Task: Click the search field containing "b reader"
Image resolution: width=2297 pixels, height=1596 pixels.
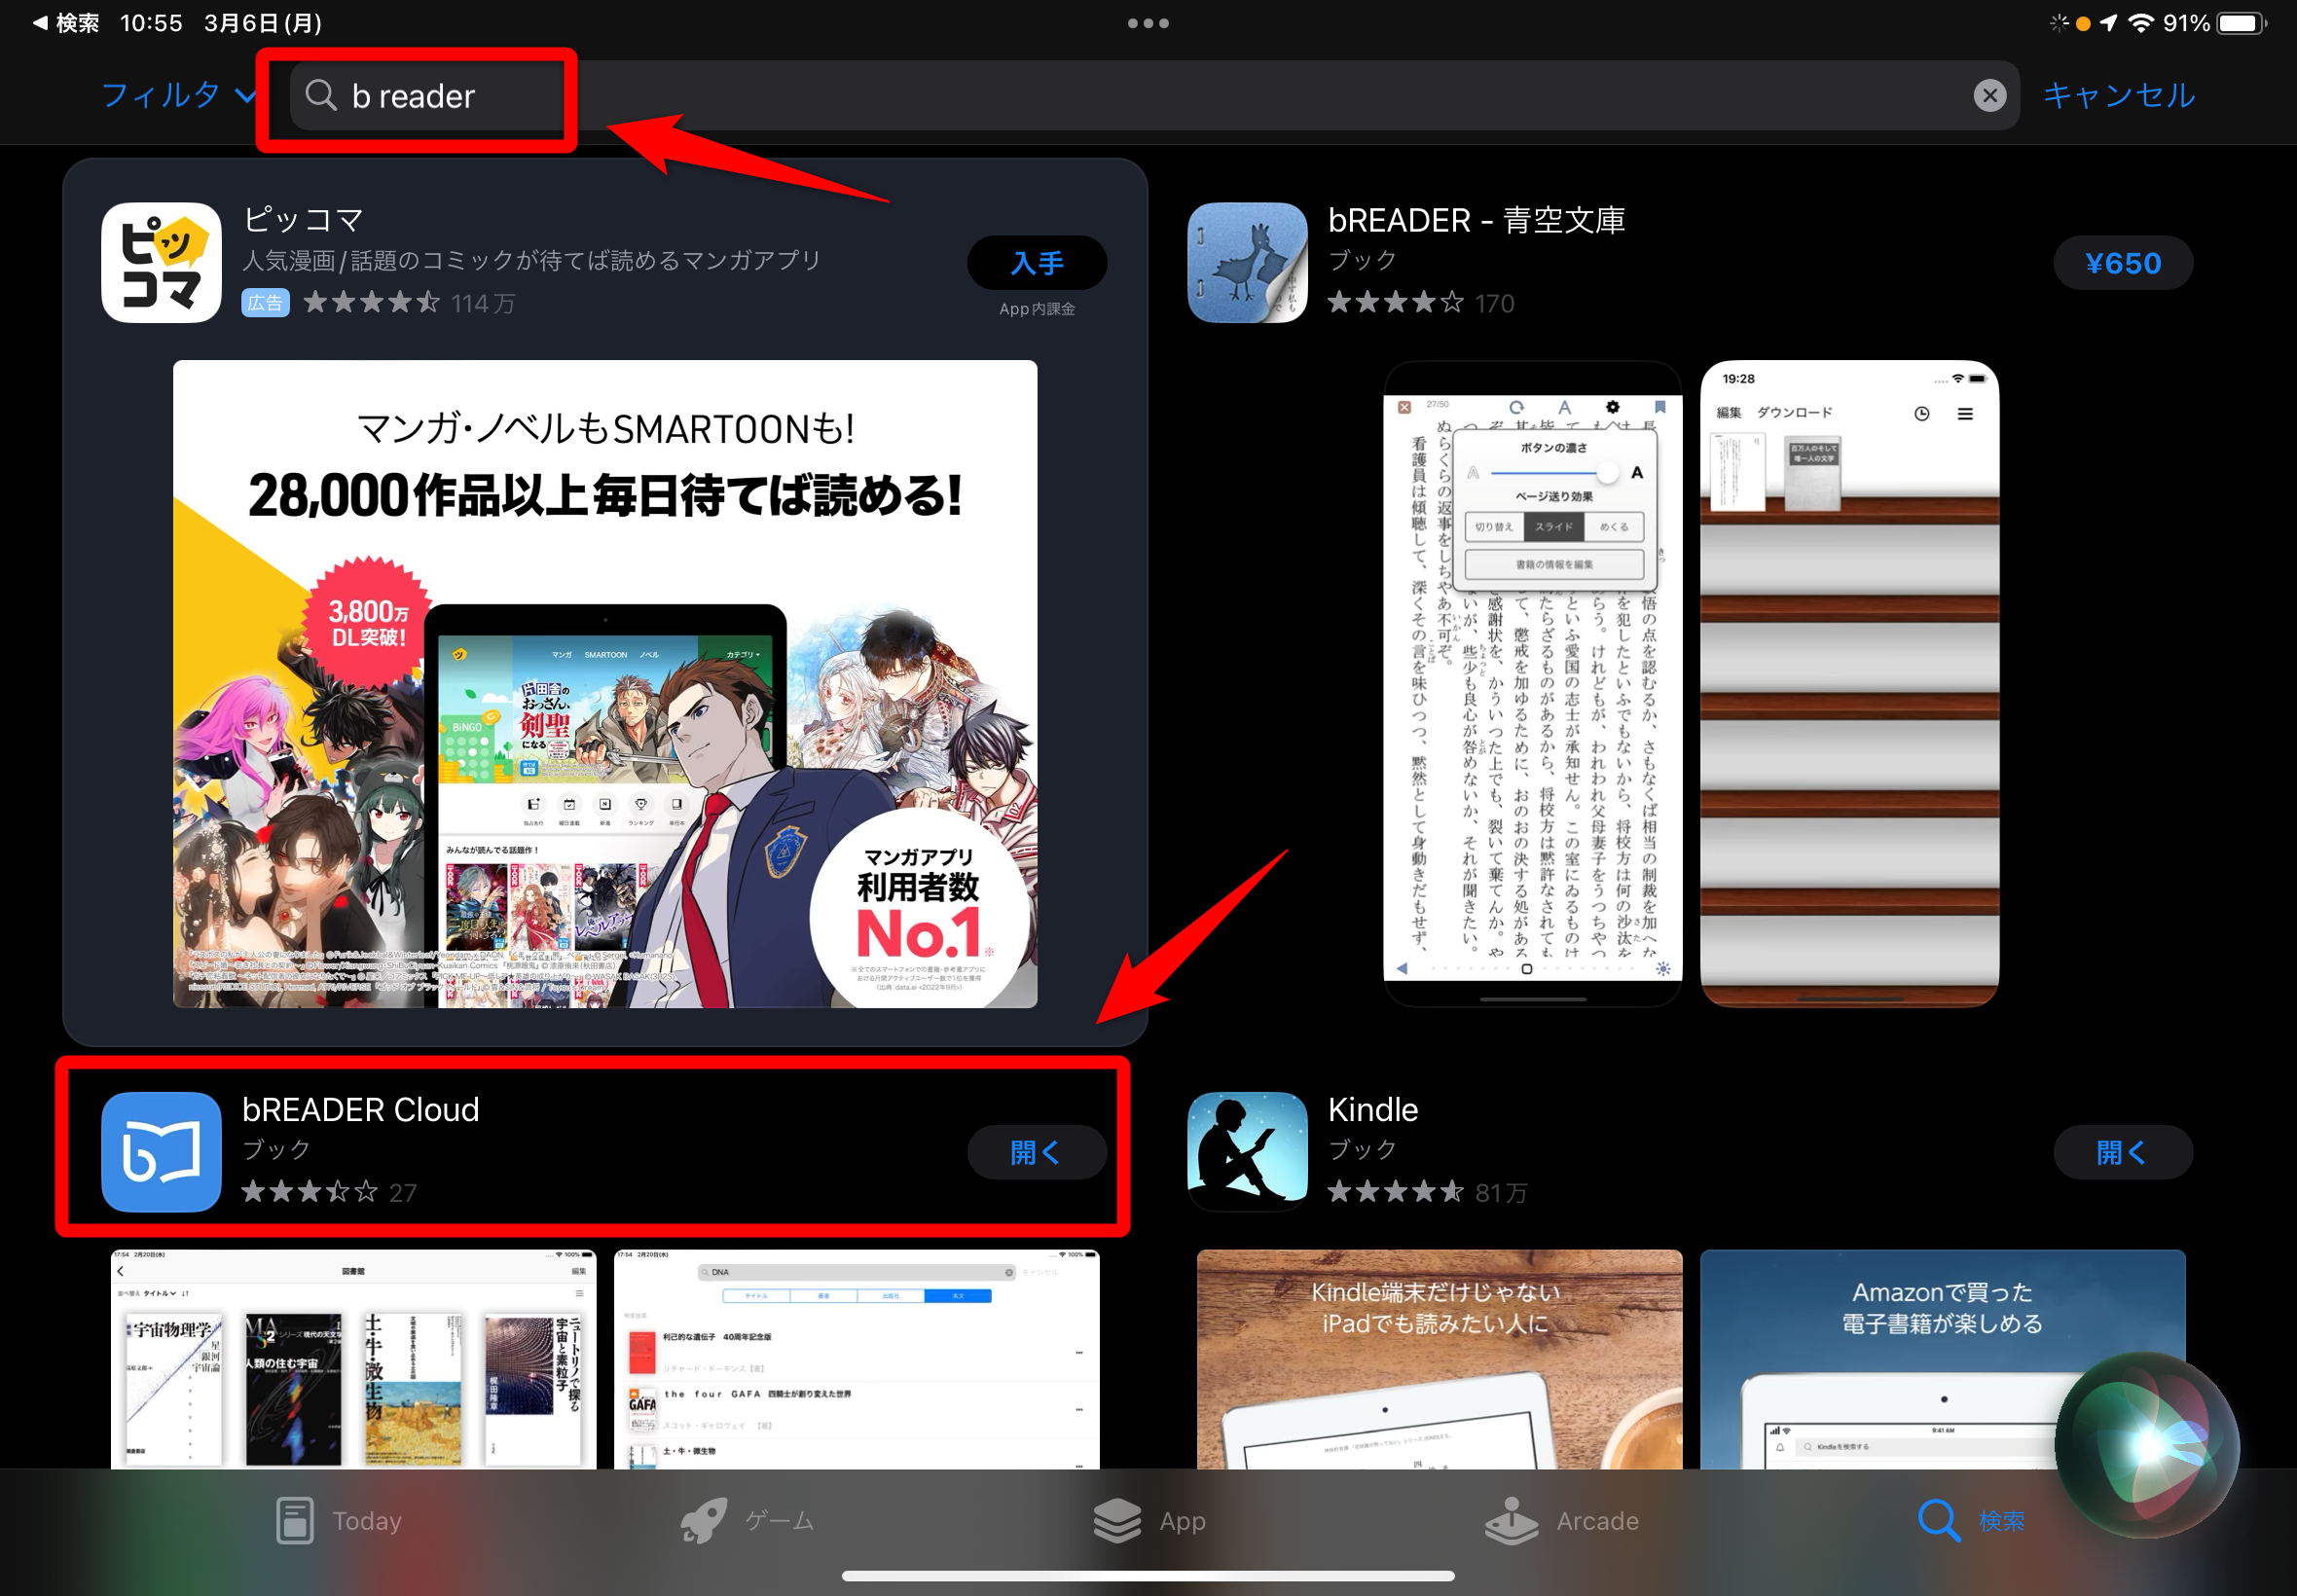Action: pos(1153,95)
